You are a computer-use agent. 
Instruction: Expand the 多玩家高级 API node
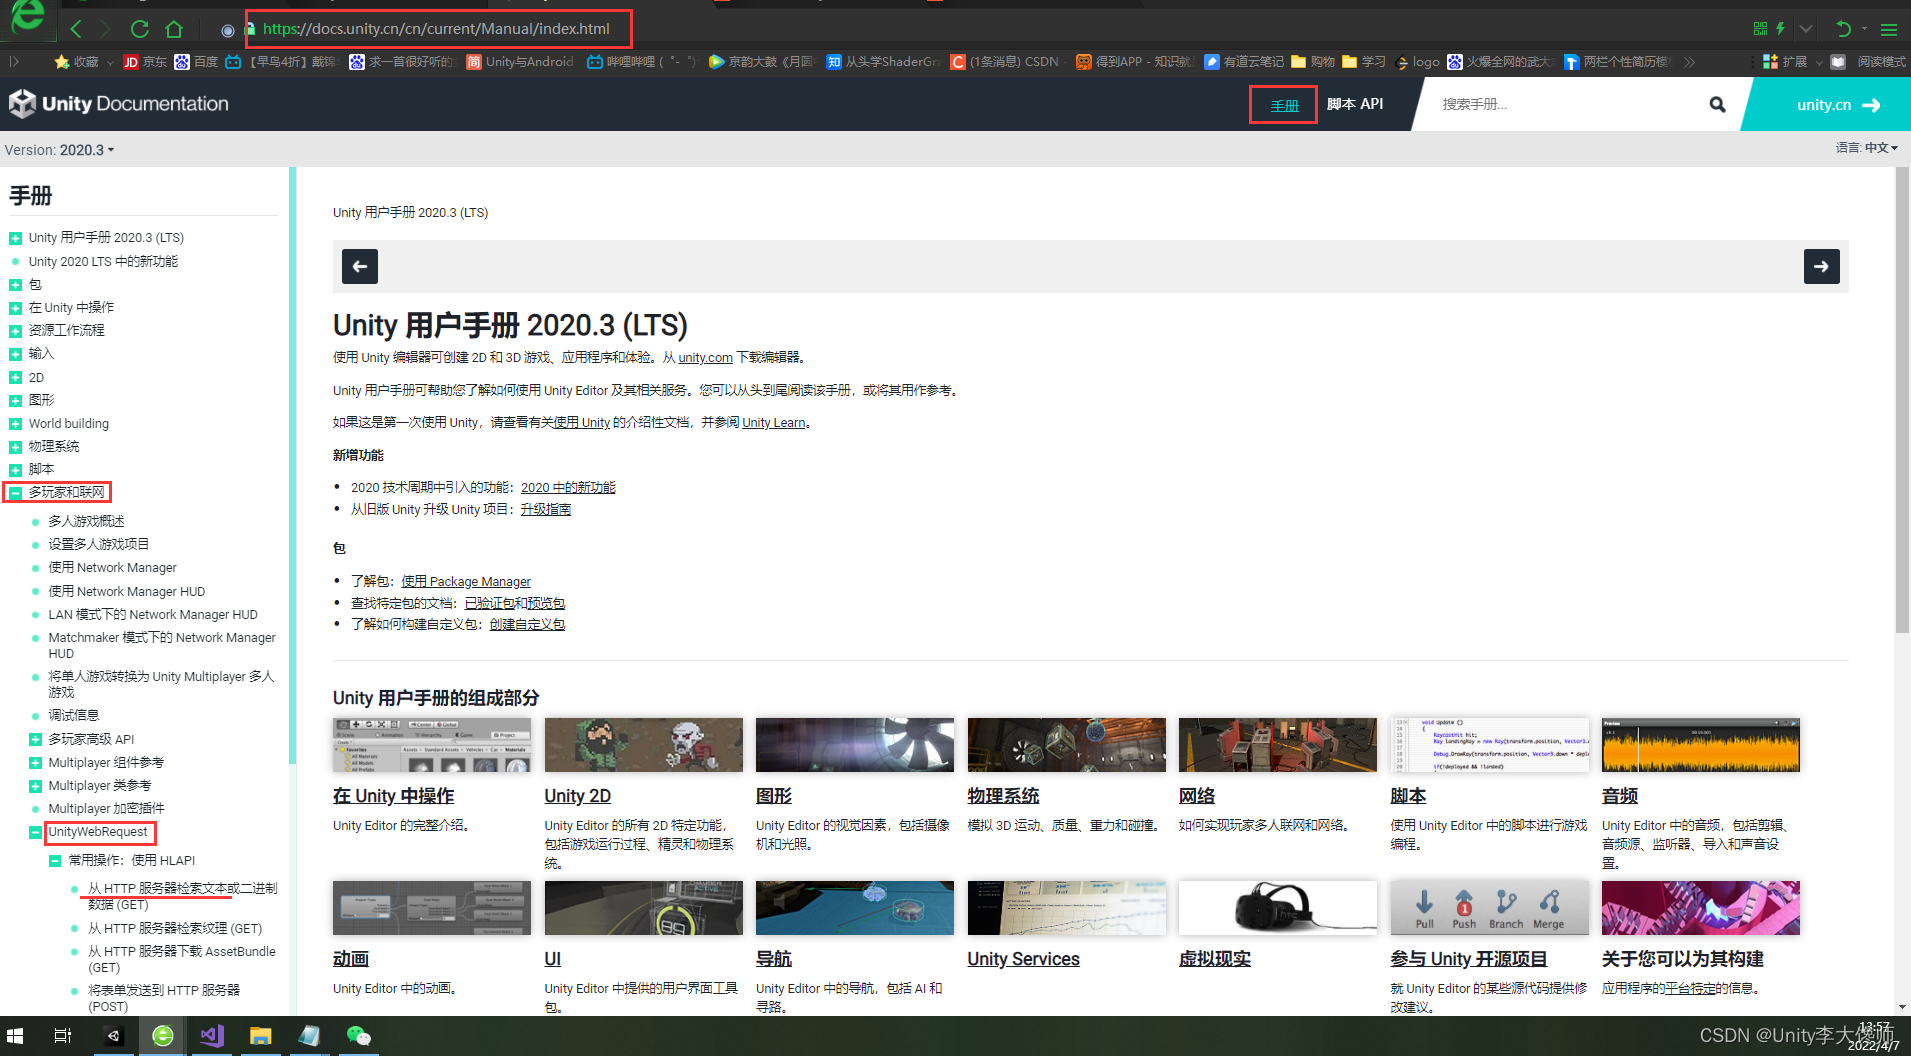point(35,740)
